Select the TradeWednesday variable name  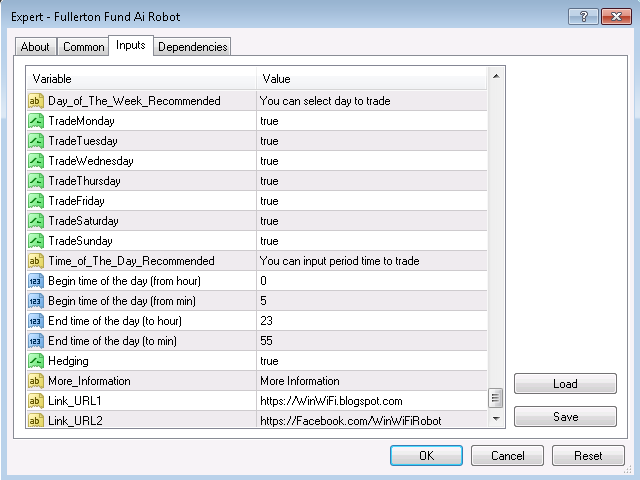click(91, 161)
